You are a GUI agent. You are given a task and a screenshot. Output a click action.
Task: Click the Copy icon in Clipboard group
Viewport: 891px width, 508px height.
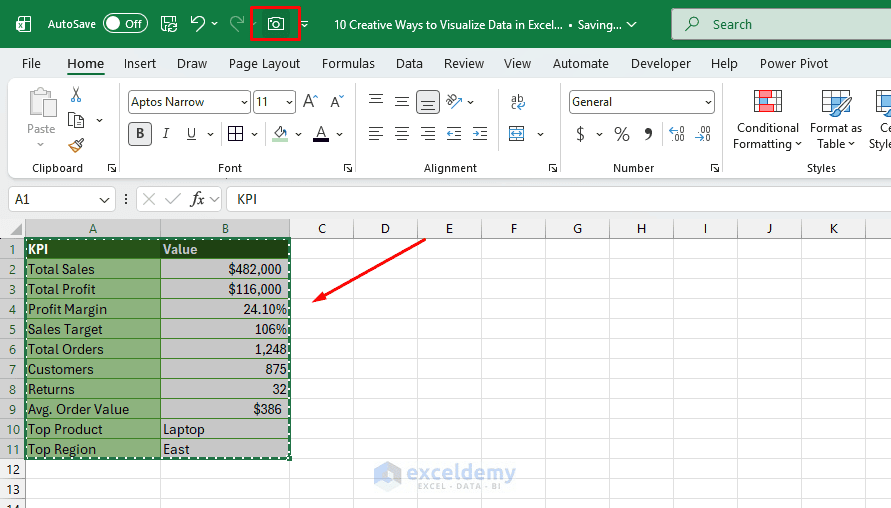point(76,120)
